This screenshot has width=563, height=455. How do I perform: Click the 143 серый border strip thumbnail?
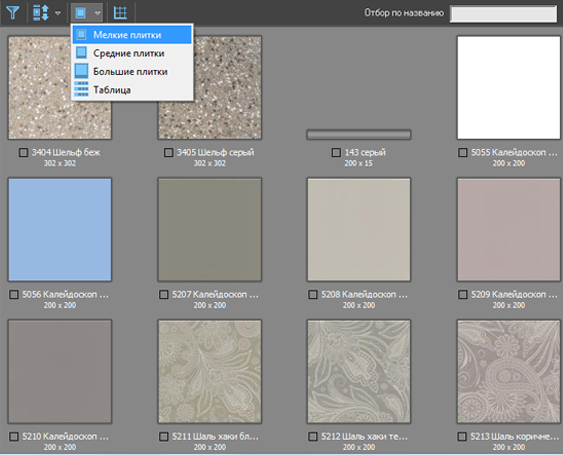(359, 135)
